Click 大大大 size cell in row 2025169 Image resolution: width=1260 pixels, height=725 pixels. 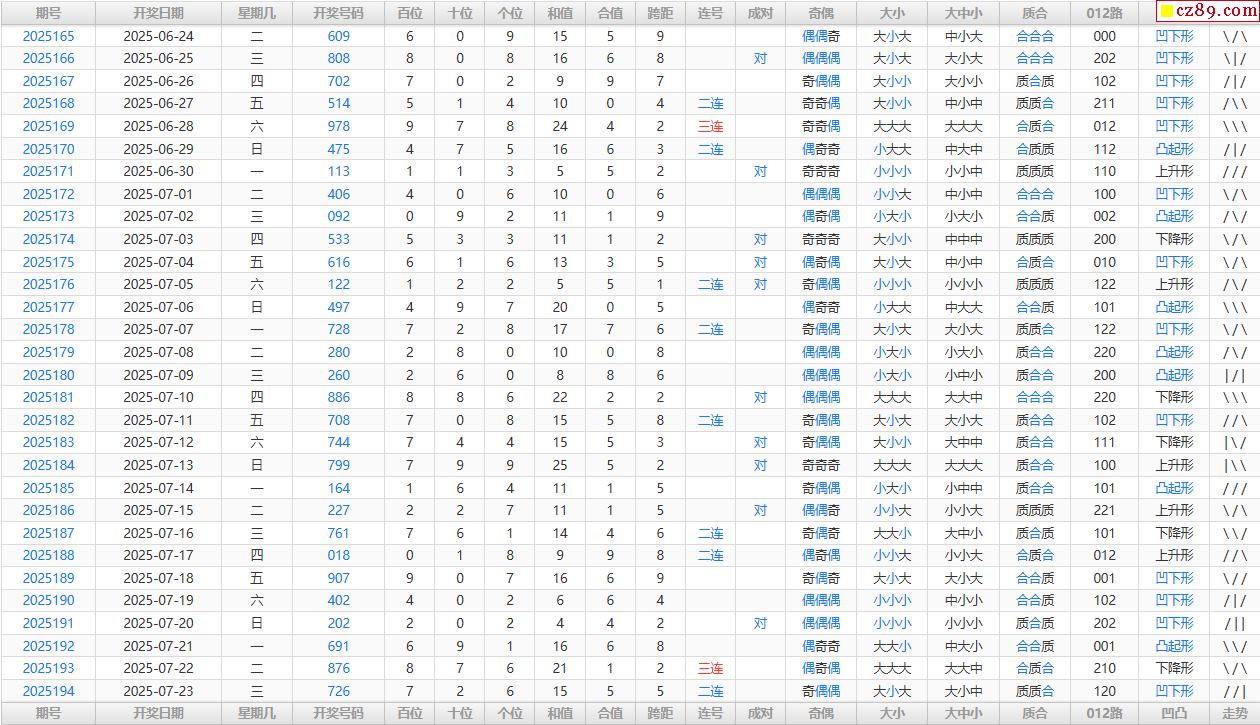pos(892,126)
